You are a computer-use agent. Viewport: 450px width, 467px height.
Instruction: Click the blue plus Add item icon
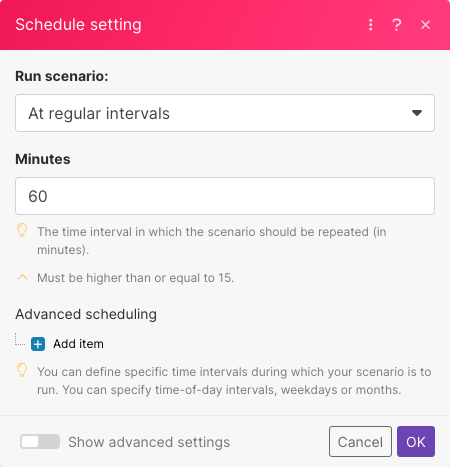coord(38,344)
